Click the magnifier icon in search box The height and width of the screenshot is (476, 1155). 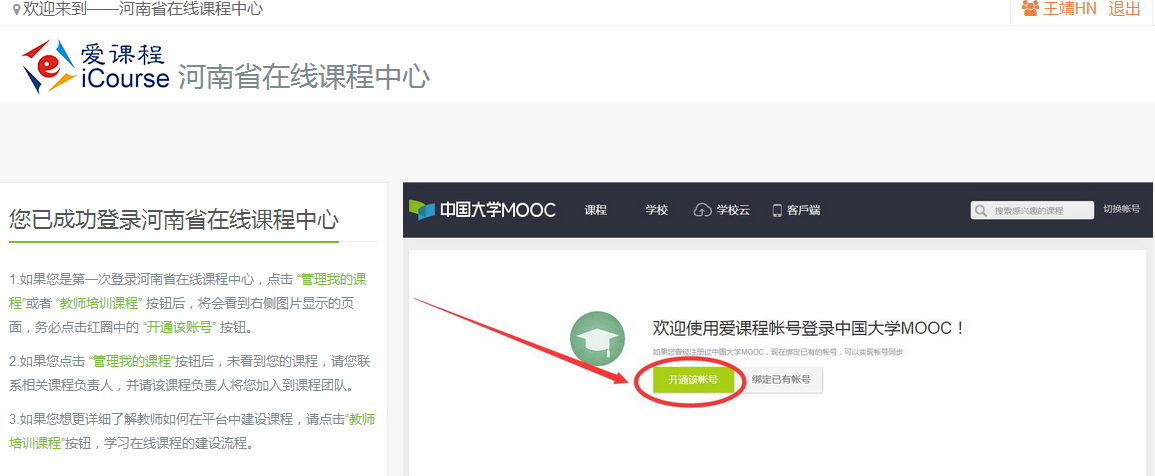[980, 211]
